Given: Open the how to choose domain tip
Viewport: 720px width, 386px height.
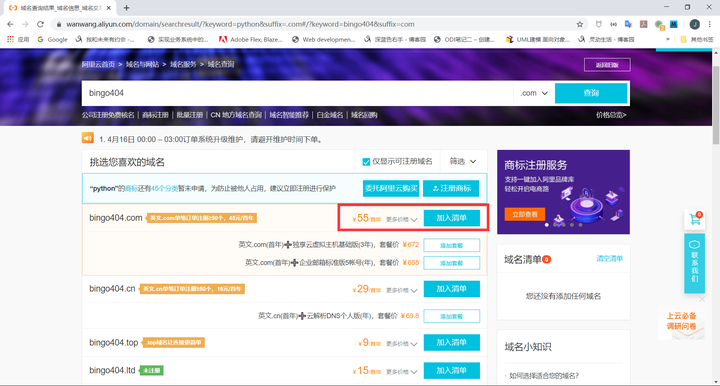Looking at the screenshot, I should point(544,376).
